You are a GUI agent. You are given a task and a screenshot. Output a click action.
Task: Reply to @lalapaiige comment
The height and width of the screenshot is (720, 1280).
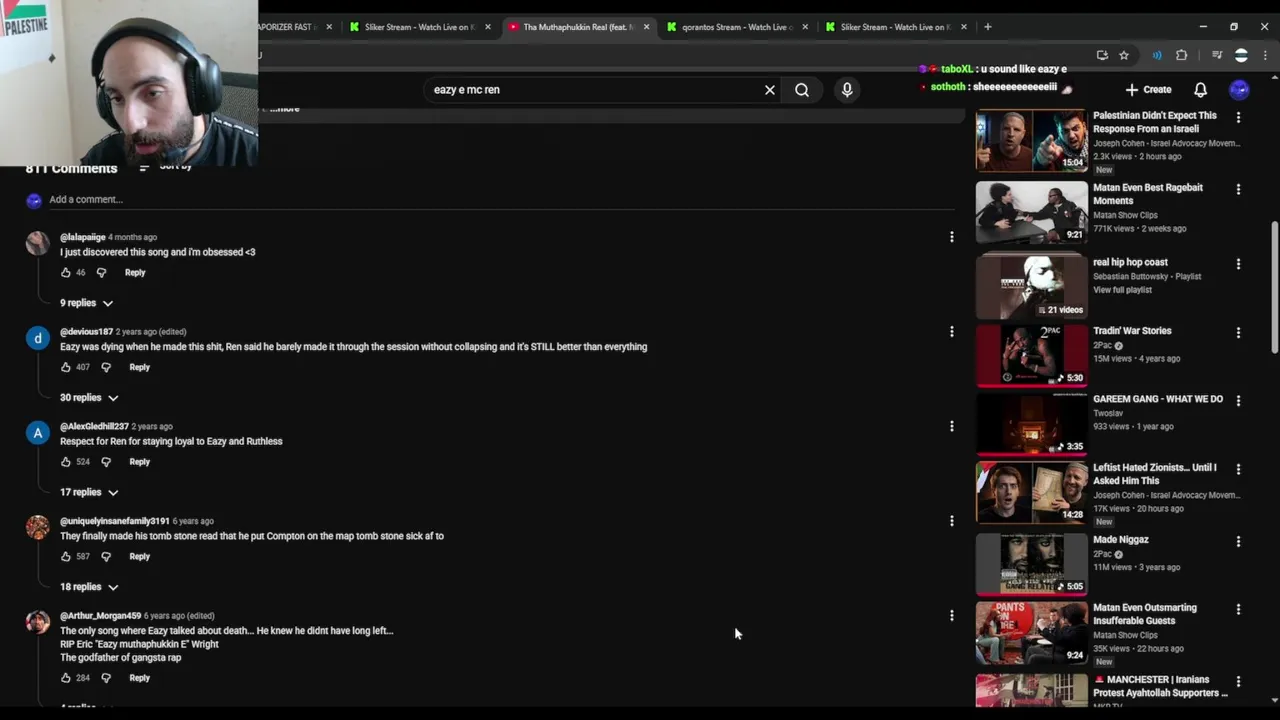tap(135, 272)
